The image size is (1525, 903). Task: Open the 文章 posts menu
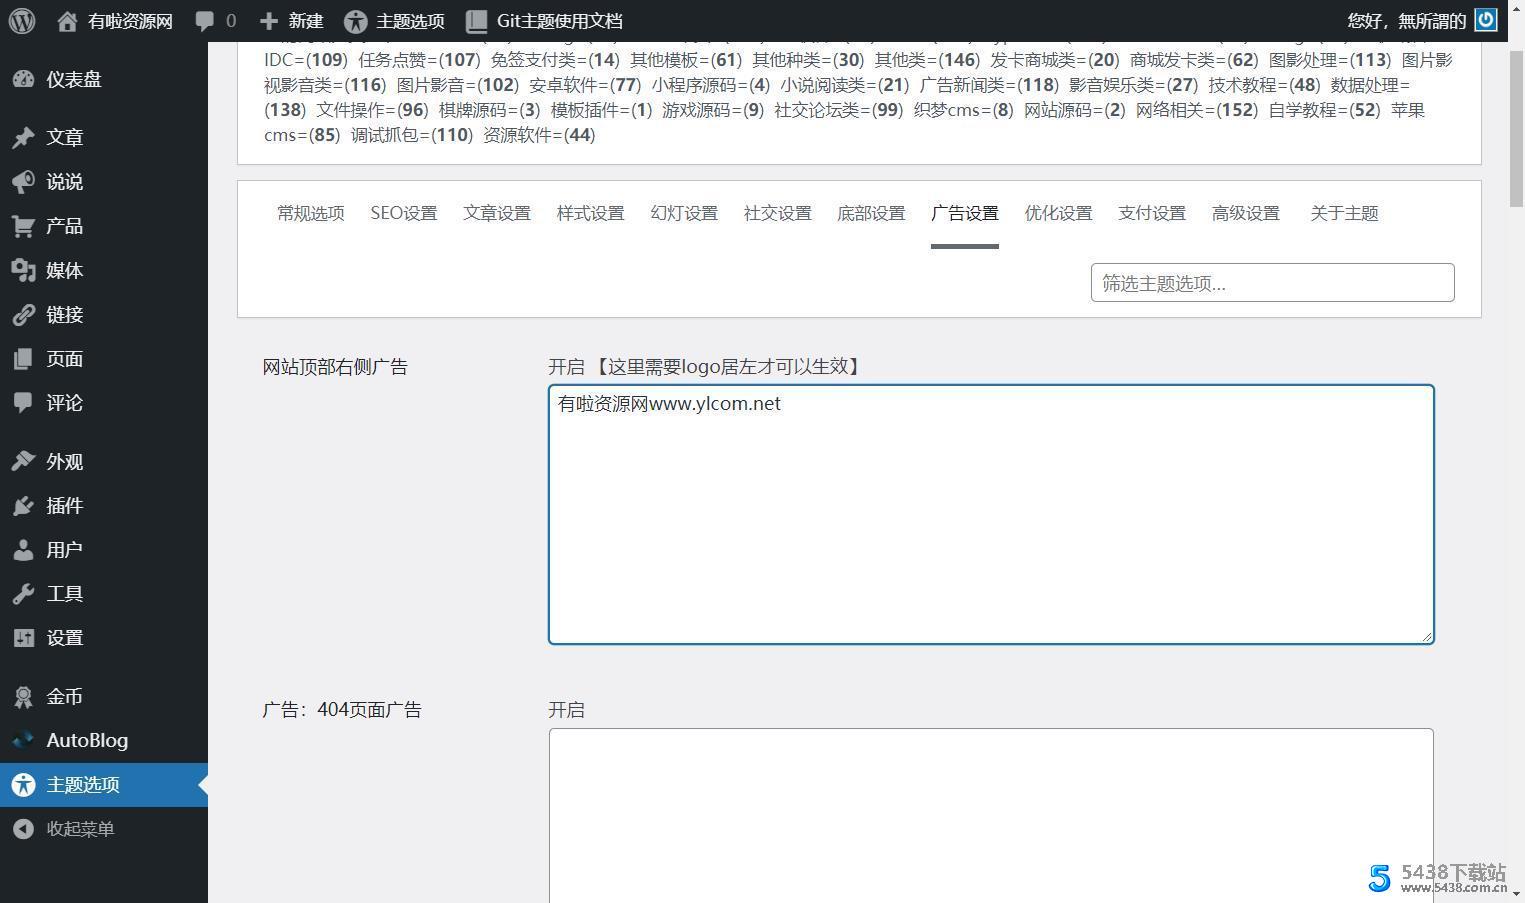[64, 137]
